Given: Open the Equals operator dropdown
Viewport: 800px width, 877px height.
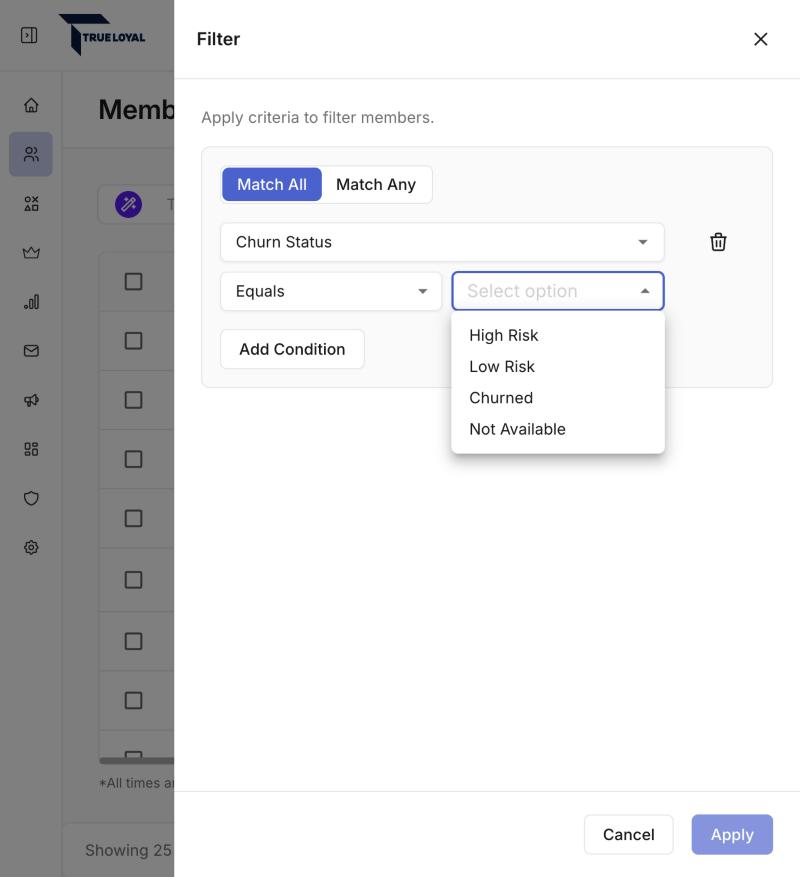Looking at the screenshot, I should pos(331,291).
